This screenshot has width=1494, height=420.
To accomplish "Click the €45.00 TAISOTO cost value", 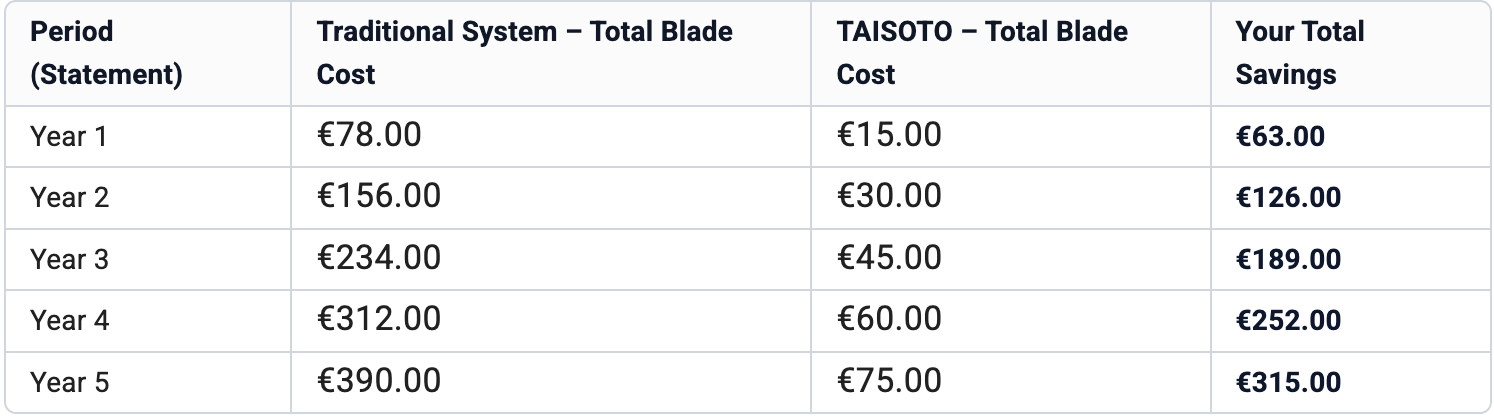I will click(889, 258).
